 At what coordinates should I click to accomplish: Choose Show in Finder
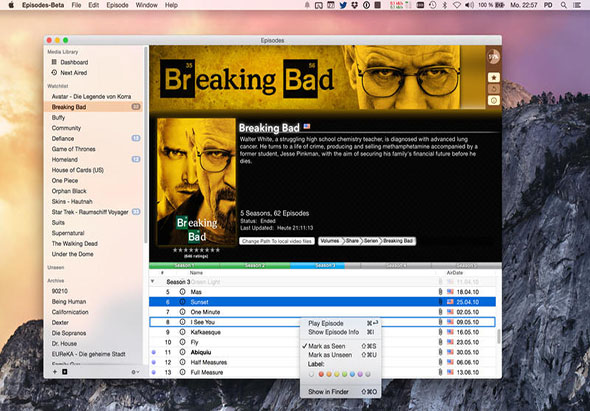tap(341, 392)
